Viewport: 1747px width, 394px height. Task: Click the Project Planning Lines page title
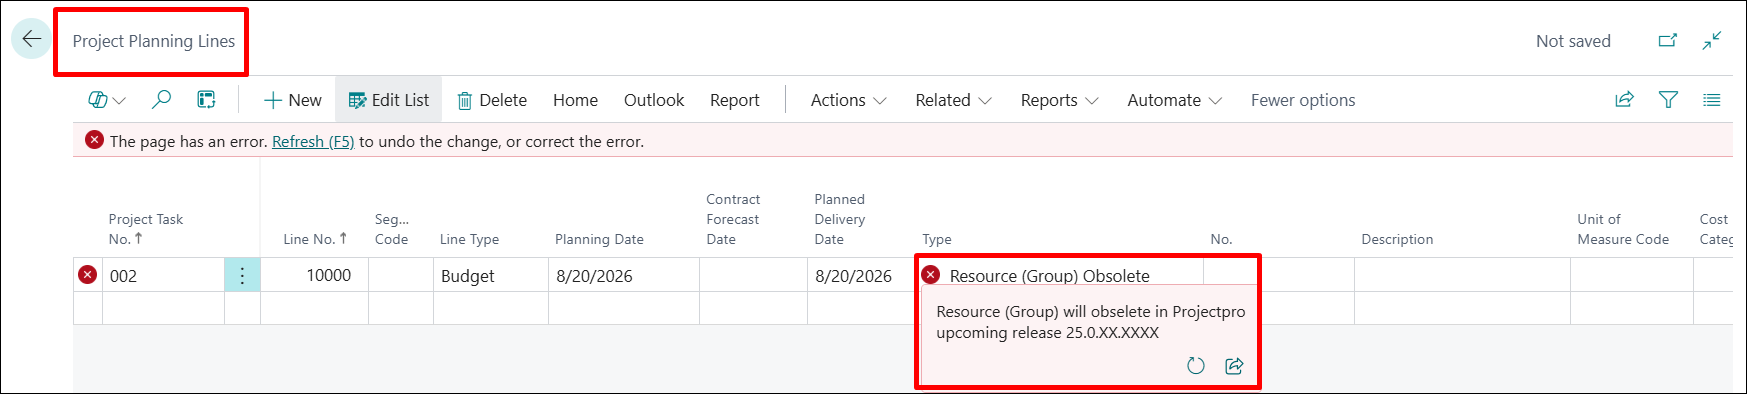click(154, 41)
